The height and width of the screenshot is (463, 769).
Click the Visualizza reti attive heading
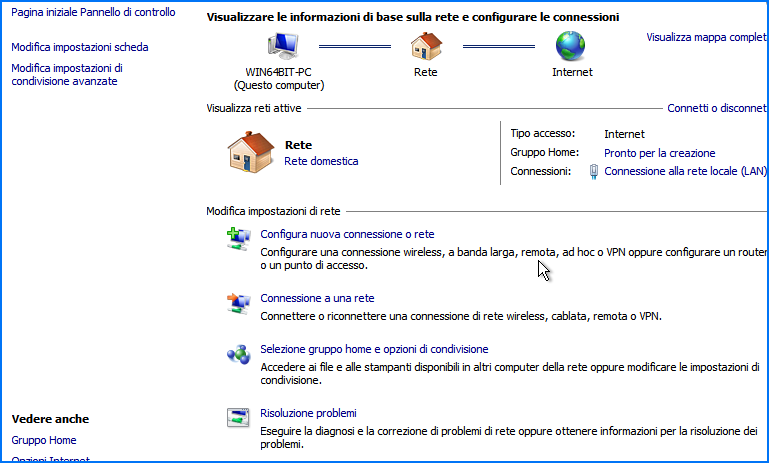click(x=254, y=108)
